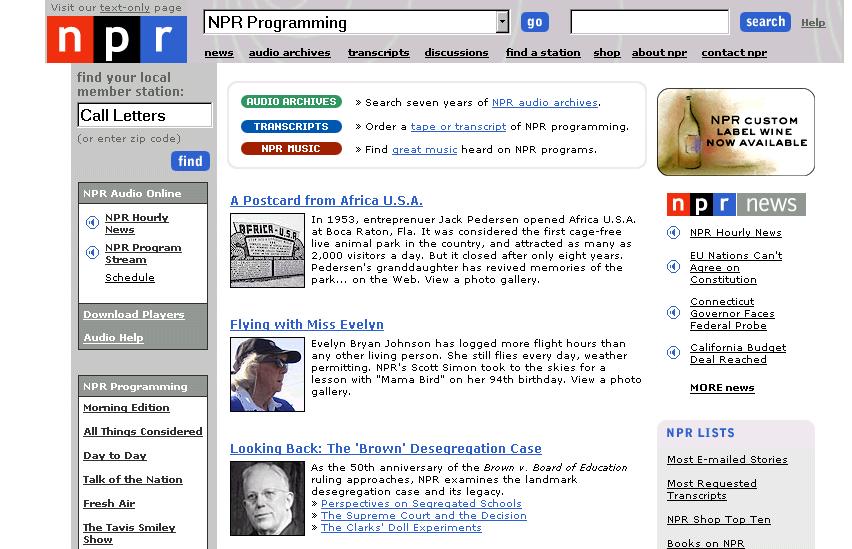Click speaker icon beside California Budget story
Viewport: 852px width, 549px height.
(x=673, y=353)
